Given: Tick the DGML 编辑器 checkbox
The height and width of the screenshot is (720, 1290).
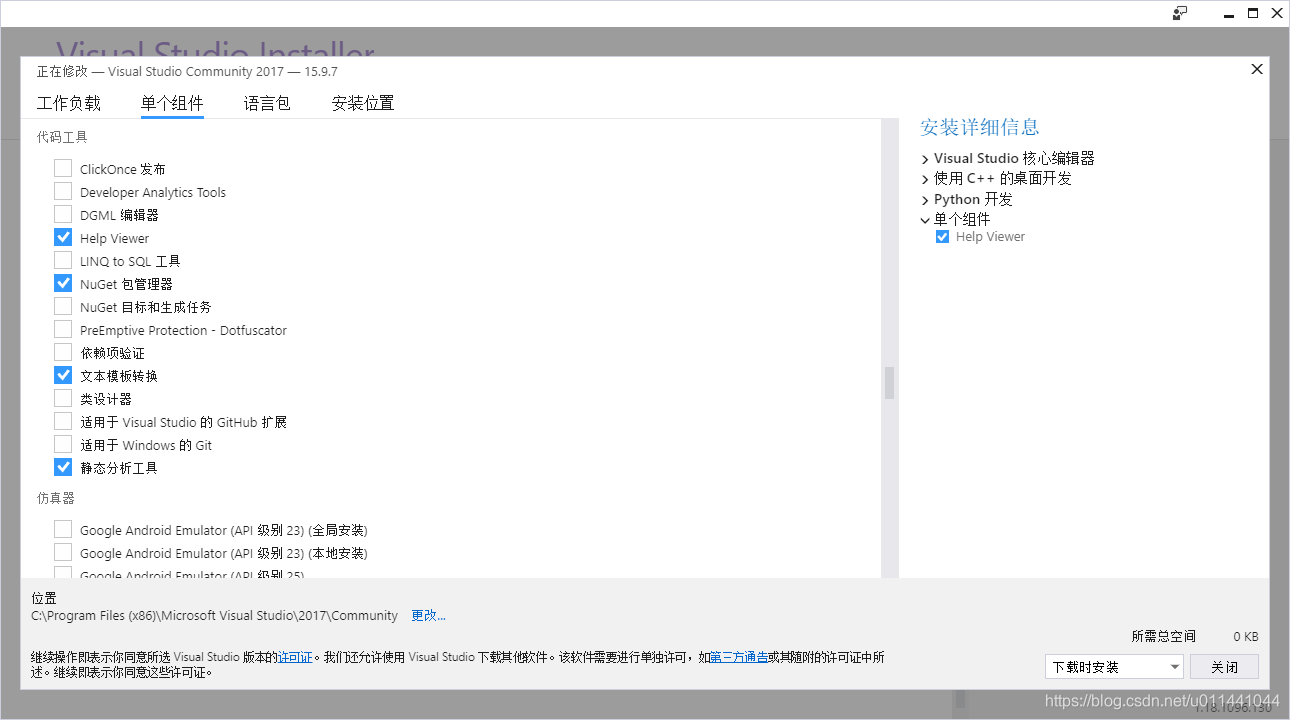Looking at the screenshot, I should coord(63,214).
